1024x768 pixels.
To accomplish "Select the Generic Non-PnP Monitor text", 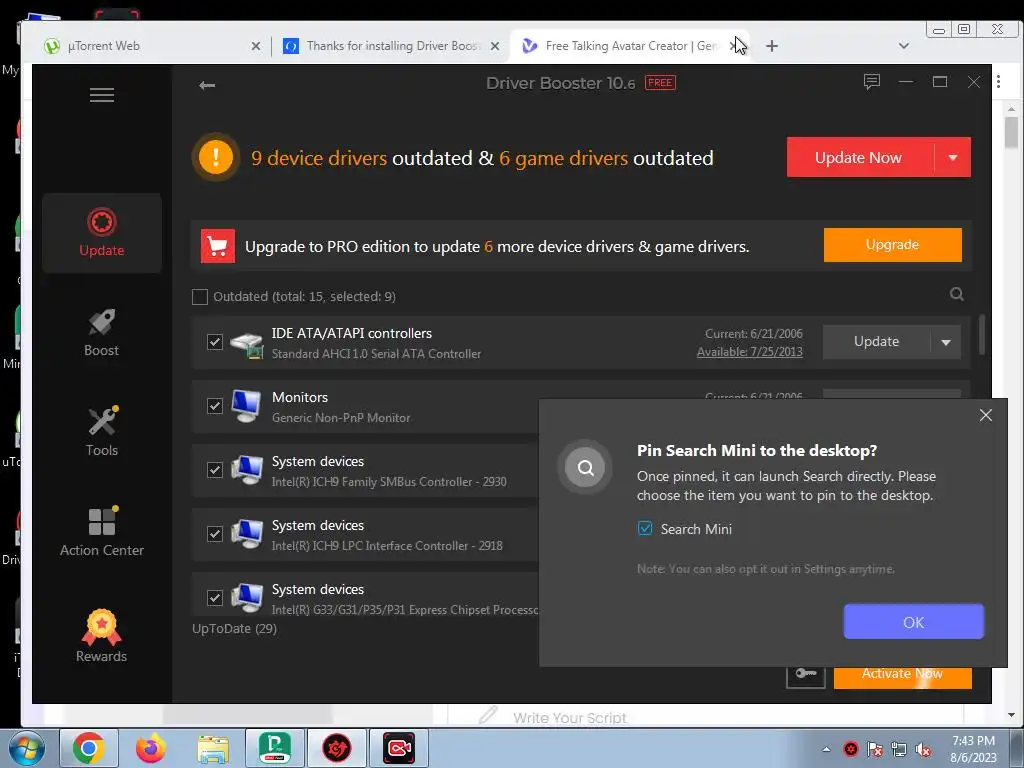I will point(341,418).
